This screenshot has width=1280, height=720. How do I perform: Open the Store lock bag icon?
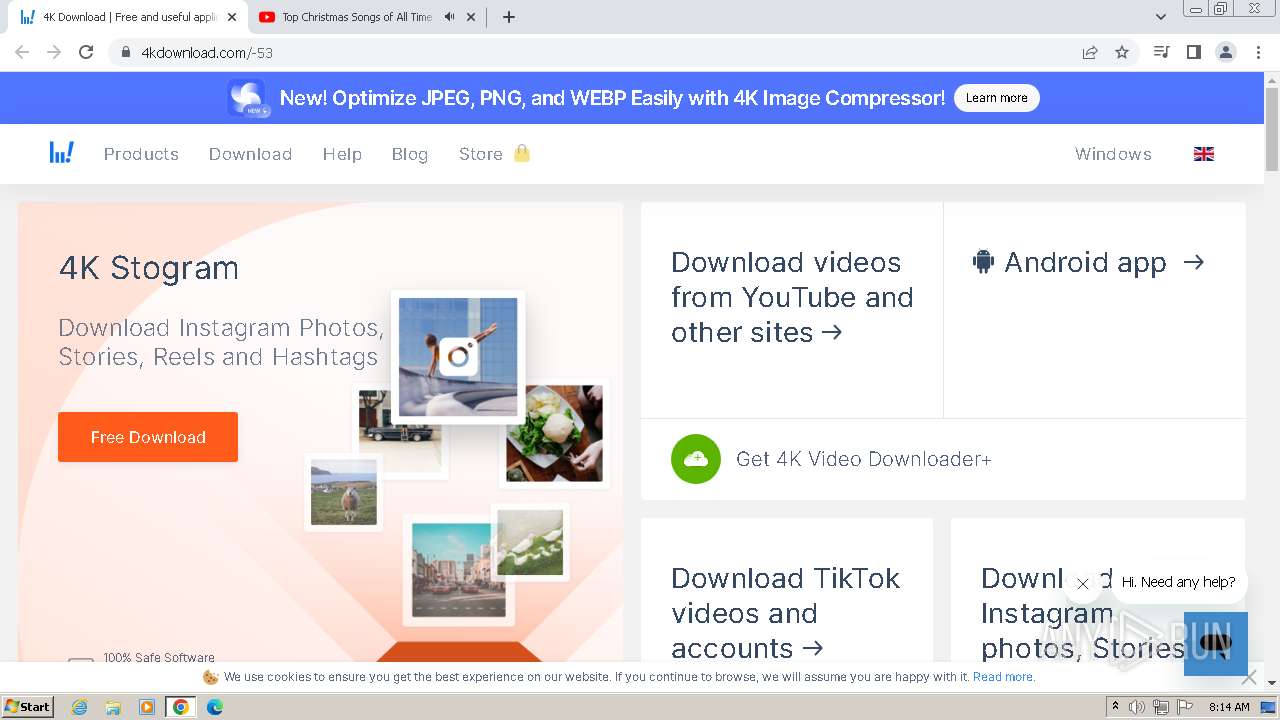[x=522, y=153]
